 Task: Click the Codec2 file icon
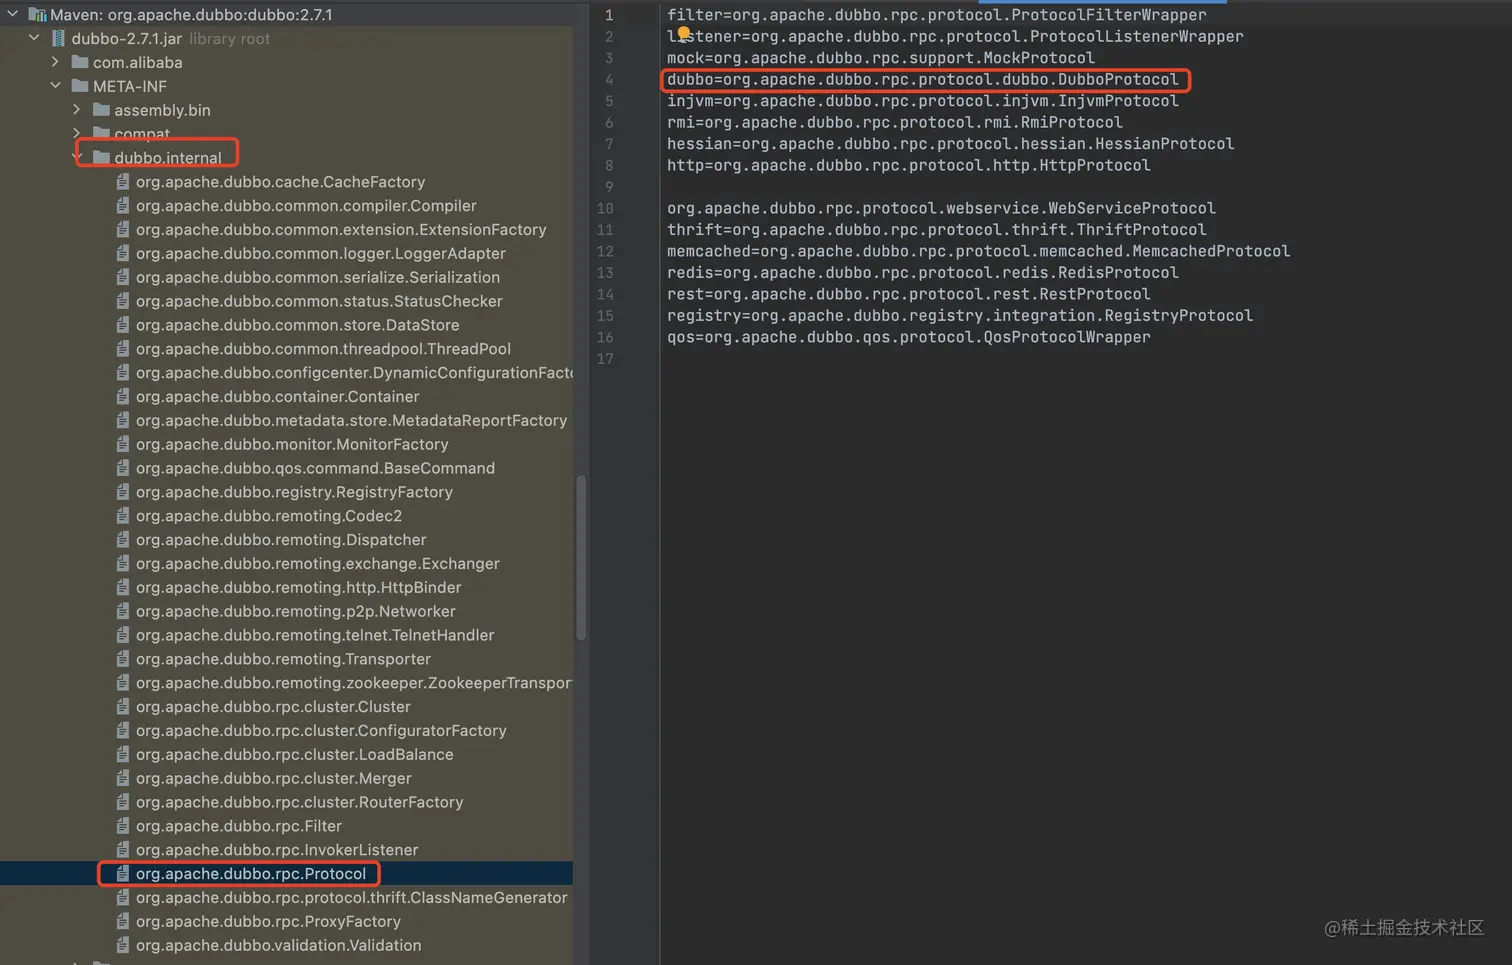[x=123, y=516]
